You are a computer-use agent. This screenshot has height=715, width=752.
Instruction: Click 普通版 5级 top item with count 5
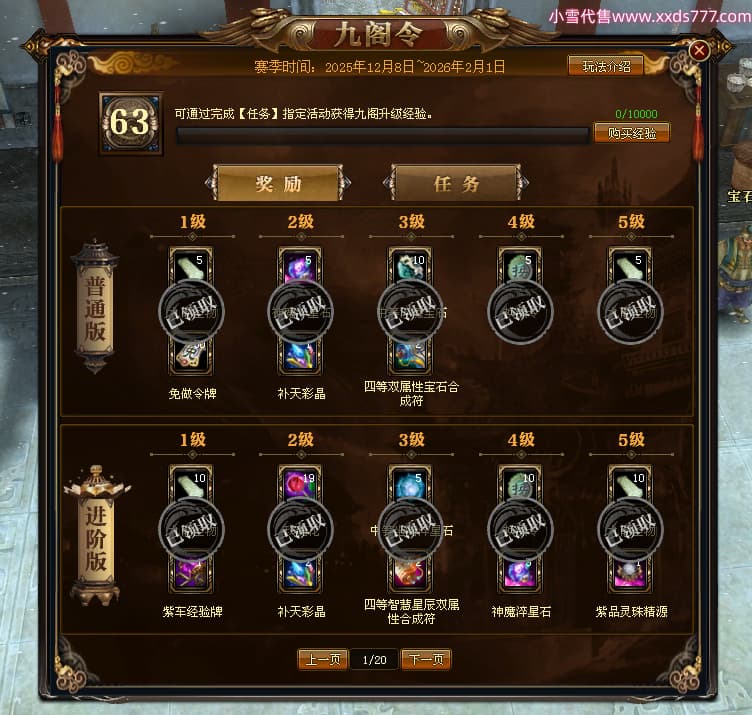coord(630,266)
